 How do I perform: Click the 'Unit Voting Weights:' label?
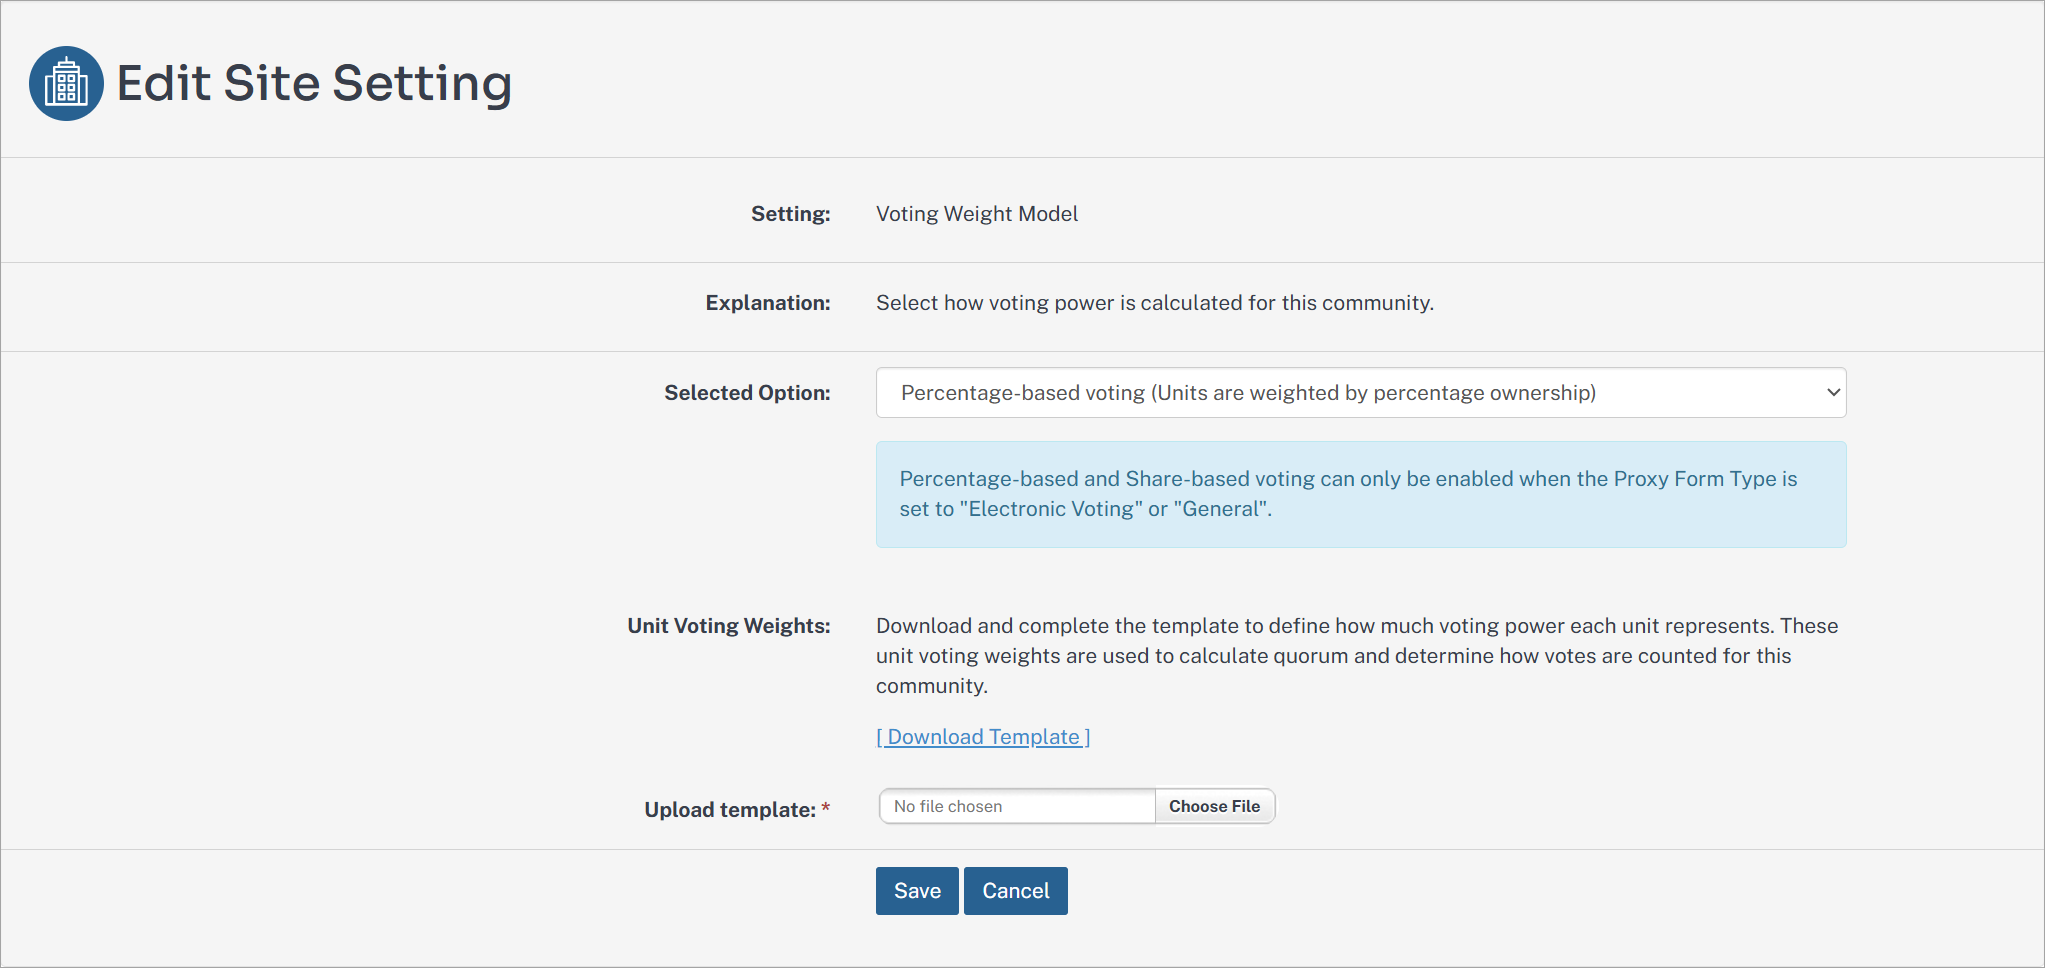(729, 626)
